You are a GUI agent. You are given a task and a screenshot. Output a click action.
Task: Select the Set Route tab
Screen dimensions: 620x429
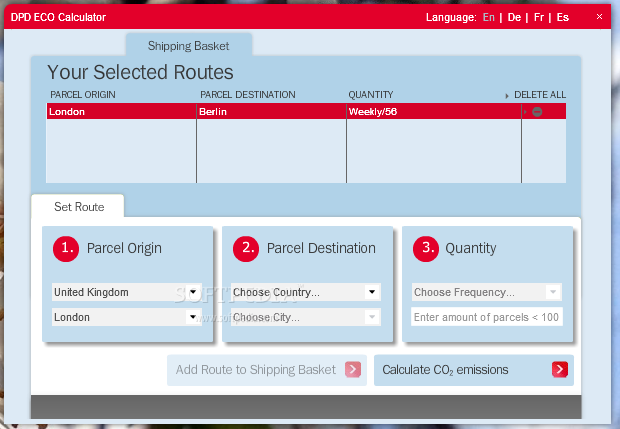pos(79,207)
